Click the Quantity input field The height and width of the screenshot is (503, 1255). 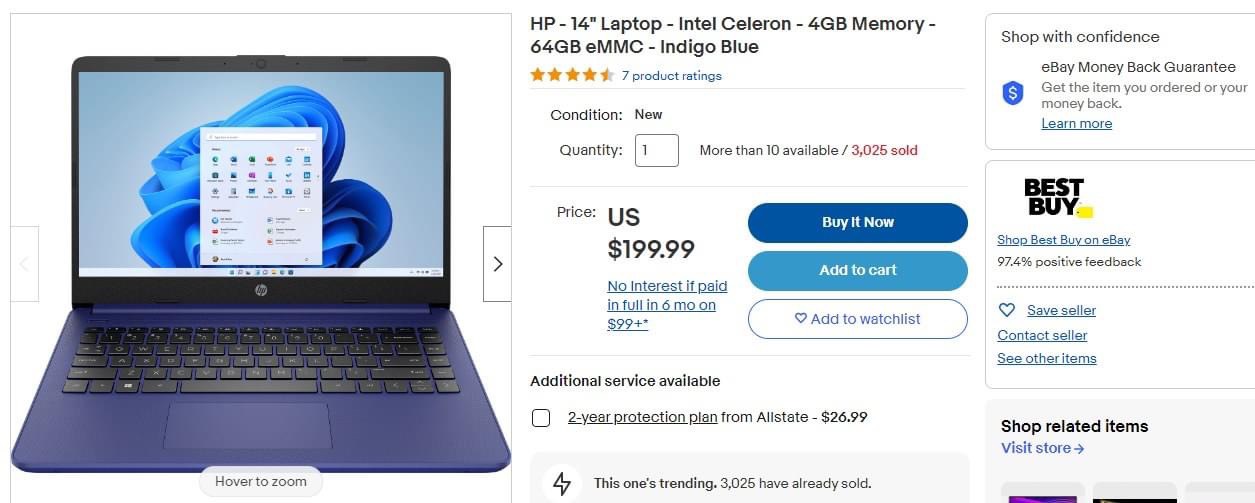(x=657, y=150)
